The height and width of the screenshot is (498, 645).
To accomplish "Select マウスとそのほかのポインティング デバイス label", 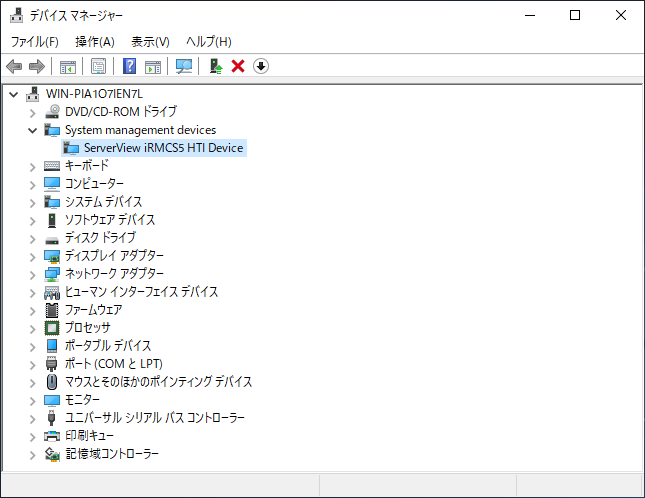I will [158, 382].
